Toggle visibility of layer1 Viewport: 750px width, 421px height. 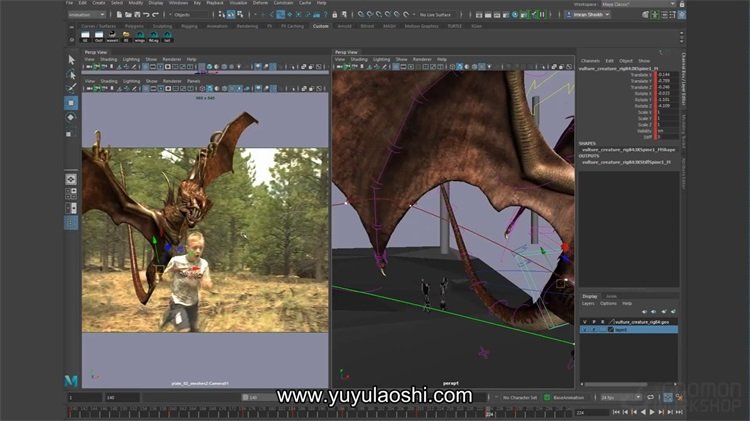click(x=585, y=330)
